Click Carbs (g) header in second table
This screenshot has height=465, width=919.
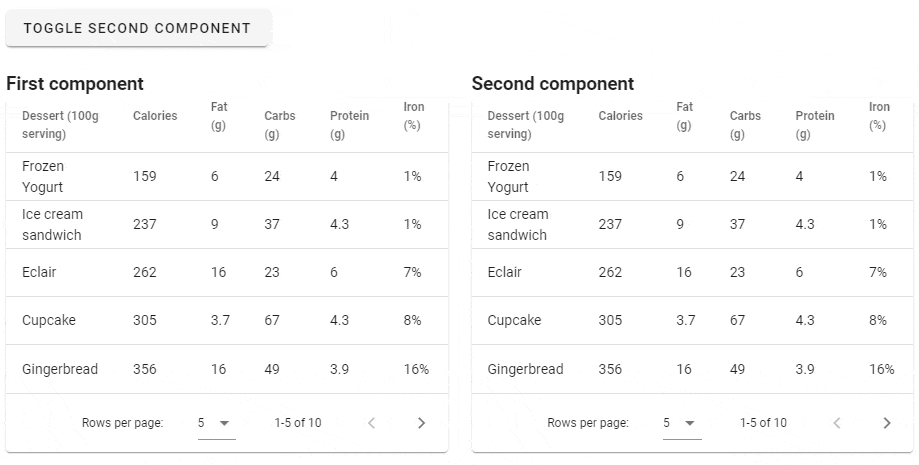click(745, 125)
